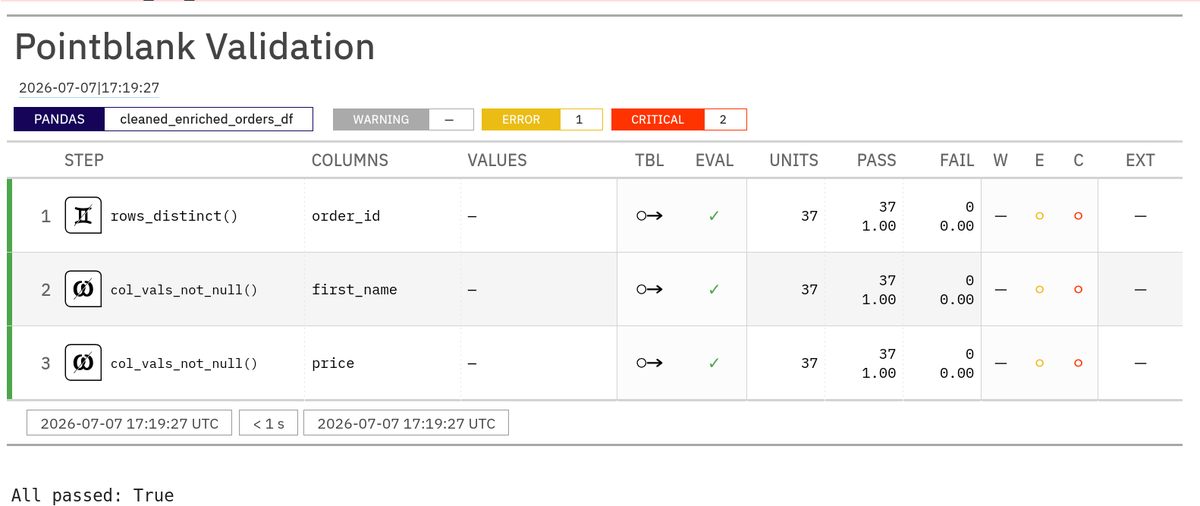The height and width of the screenshot is (506, 1200).
Task: Click the CRITICAL threshold value 2
Action: (724, 119)
